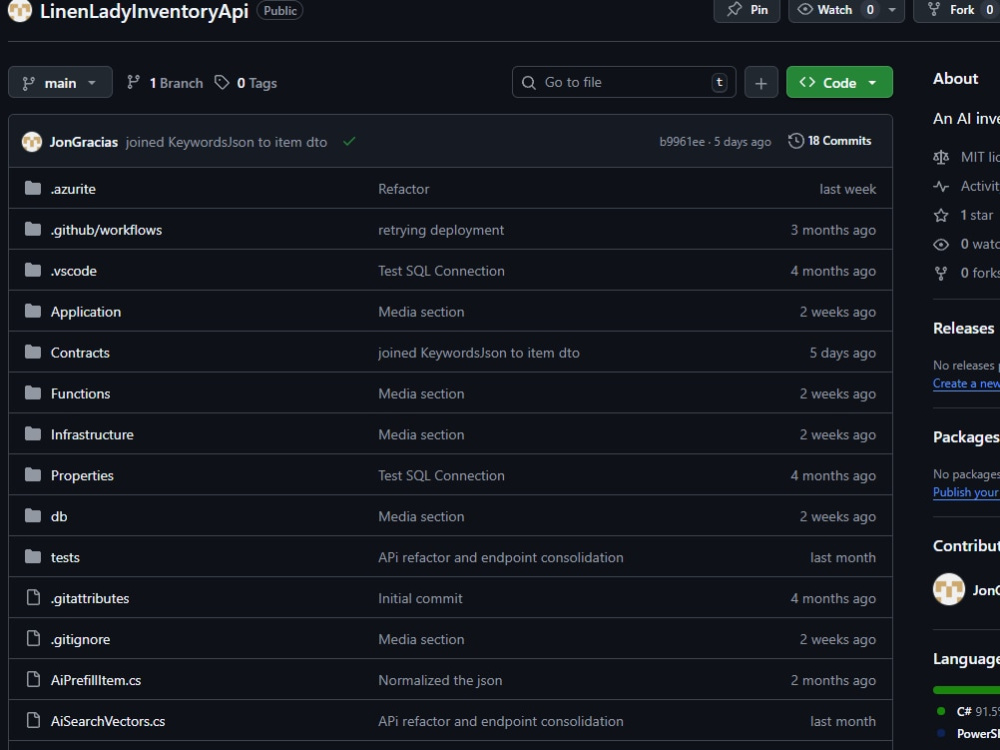Click the Releases heading
Image resolution: width=1000 pixels, height=750 pixels.
pos(963,328)
